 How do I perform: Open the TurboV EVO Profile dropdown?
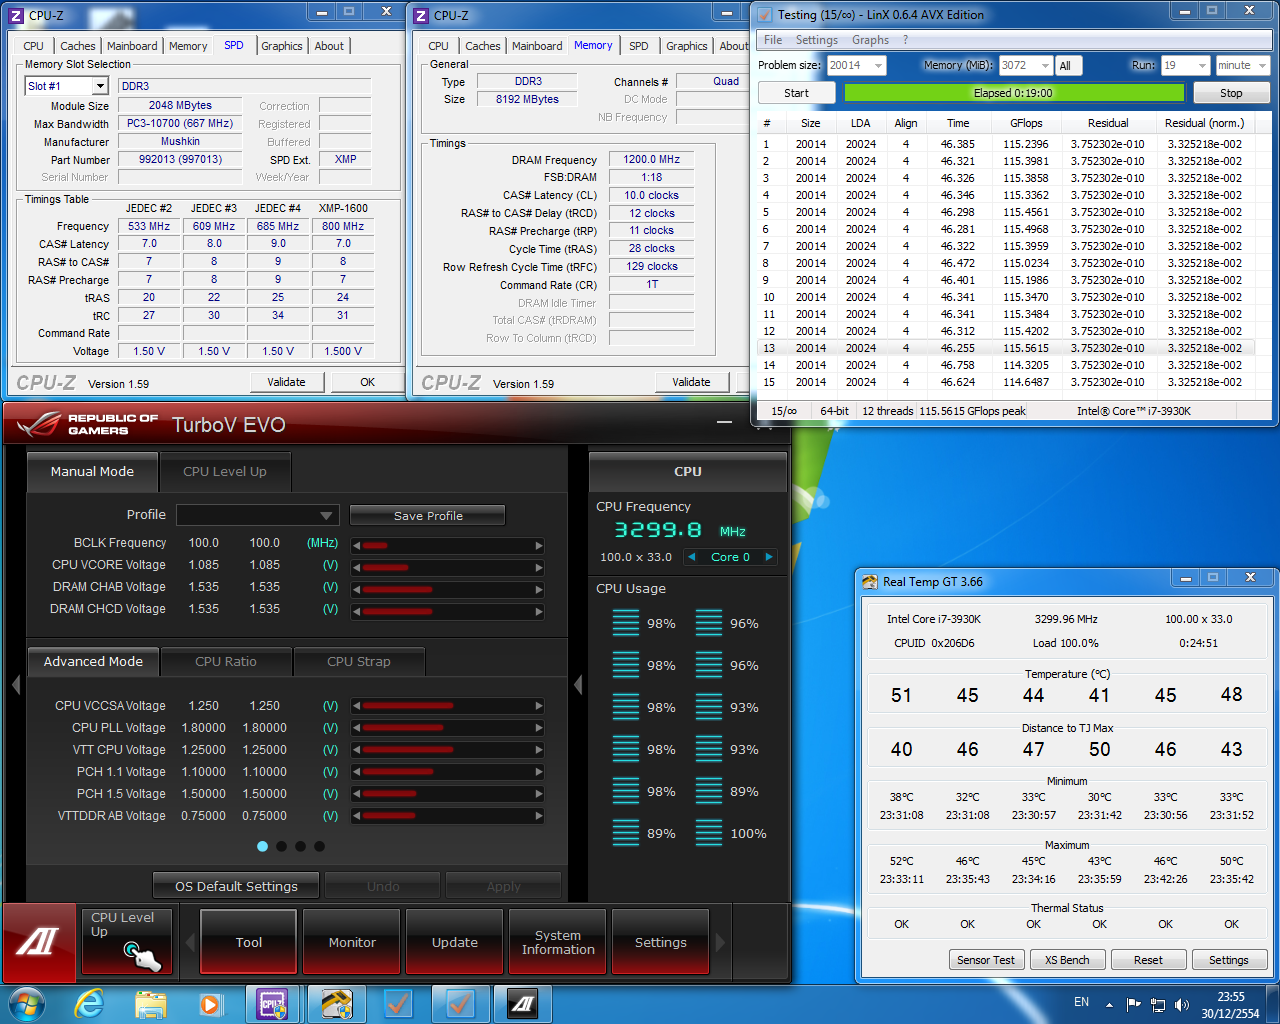pyautogui.click(x=258, y=515)
